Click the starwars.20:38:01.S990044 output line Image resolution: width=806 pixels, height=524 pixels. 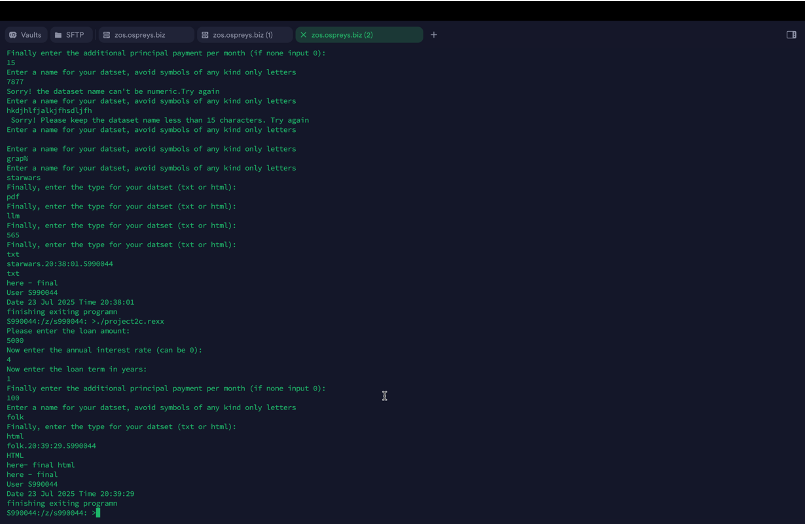60,264
